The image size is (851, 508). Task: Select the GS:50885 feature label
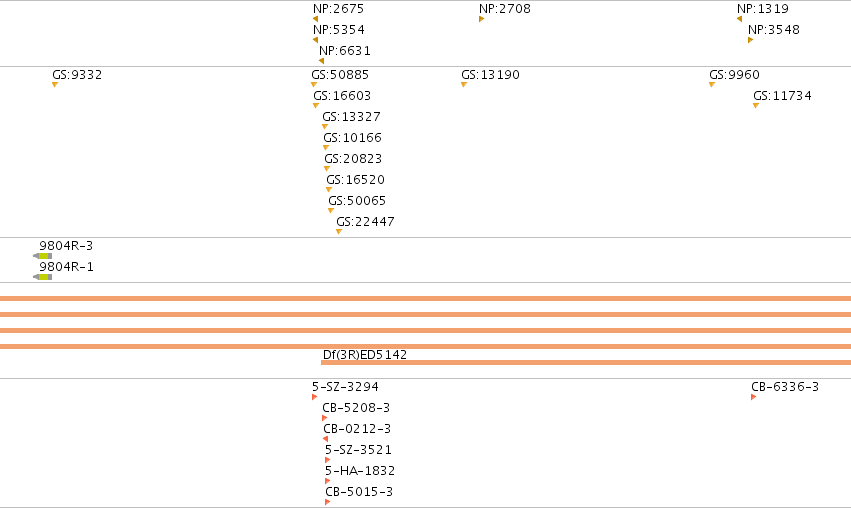click(340, 75)
